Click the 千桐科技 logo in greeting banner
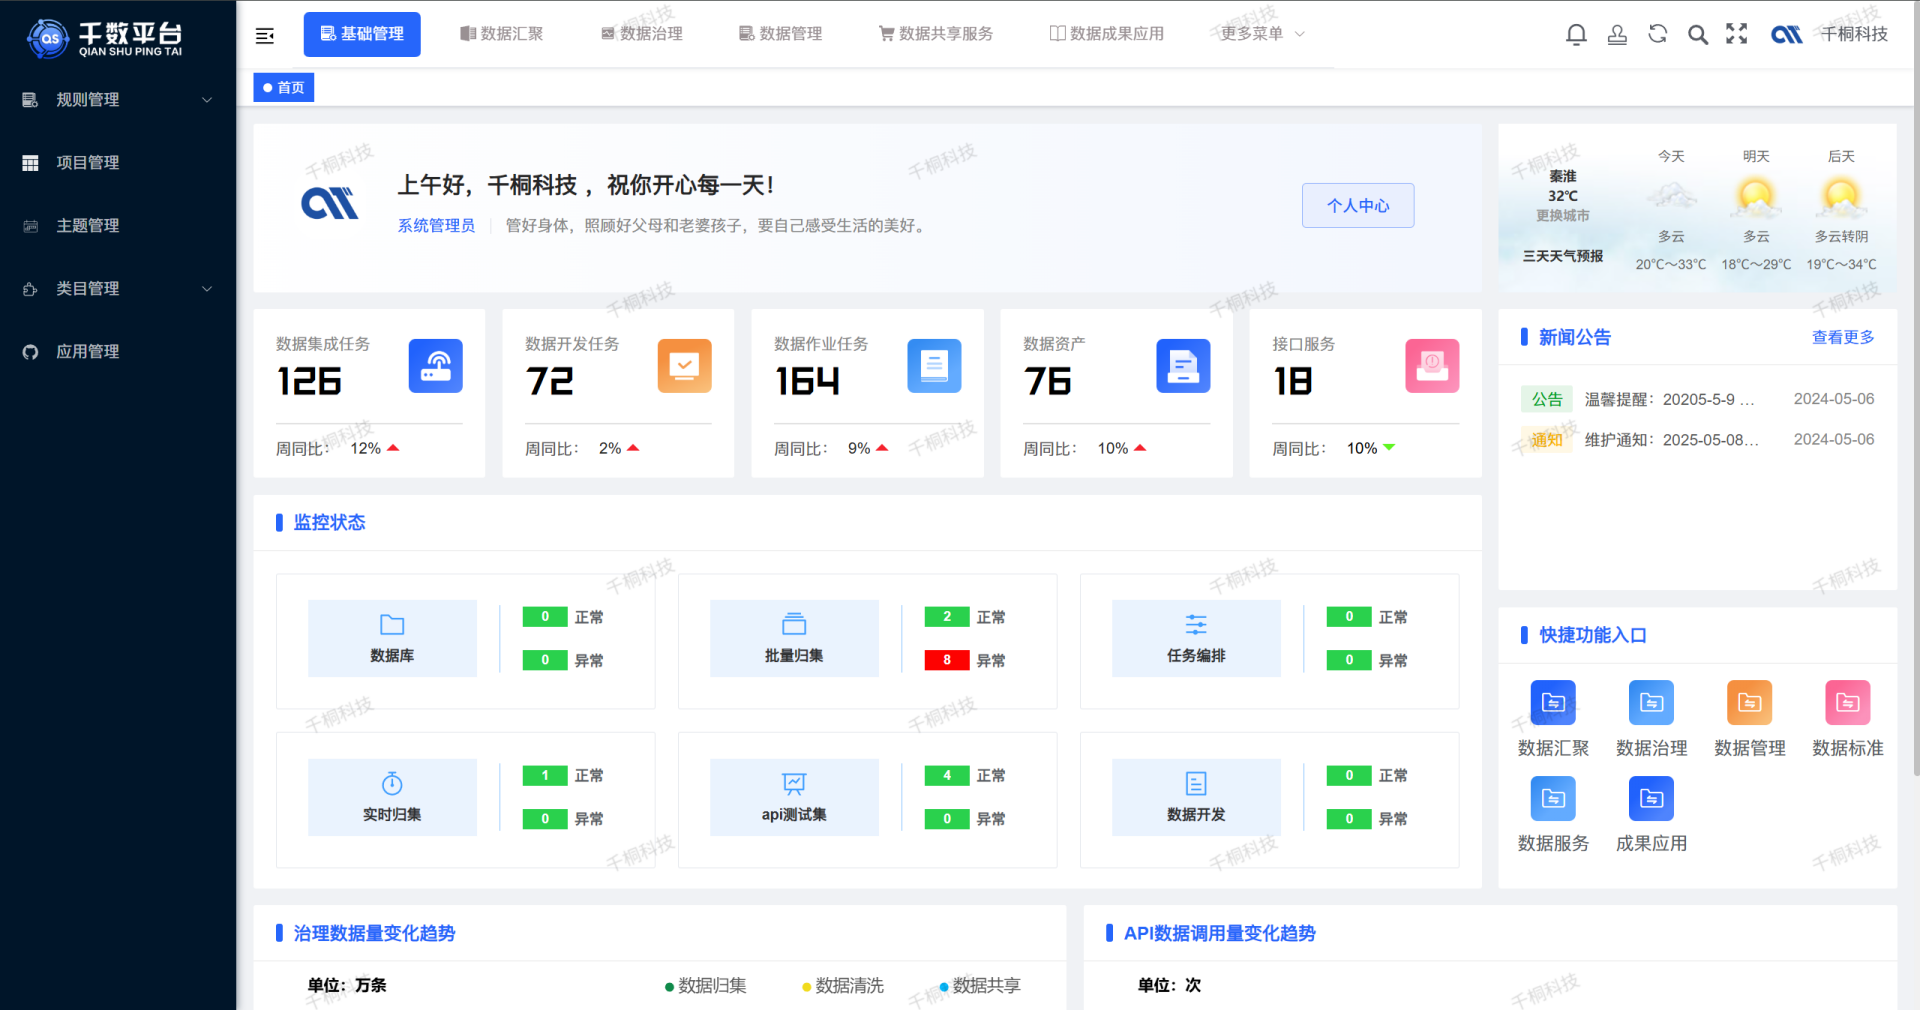The height and width of the screenshot is (1010, 1920). pos(330,204)
